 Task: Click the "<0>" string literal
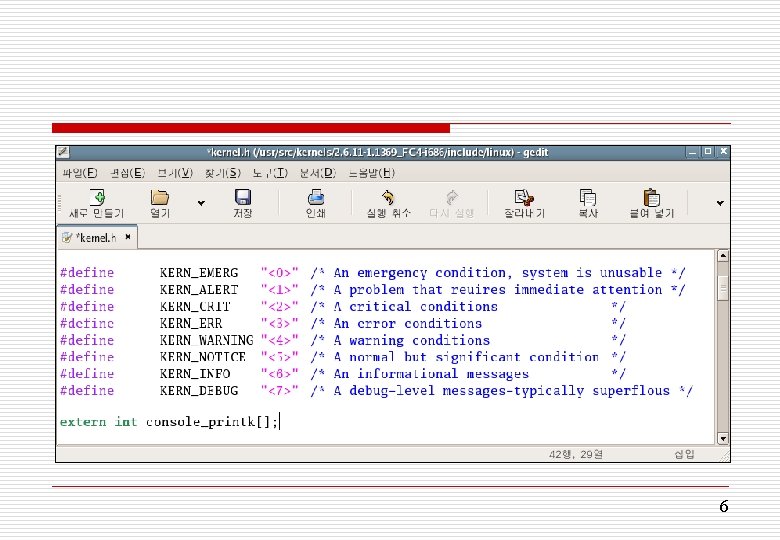tap(280, 273)
